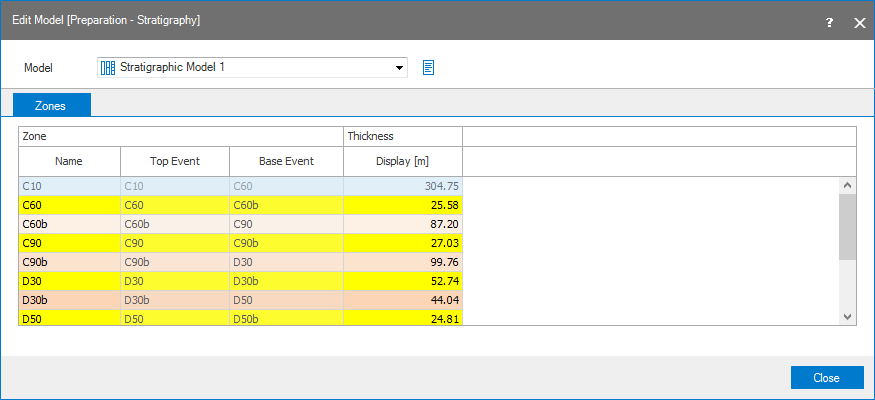The image size is (875, 400).
Task: Click the model notes icon beside dropdown
Action: tap(428, 68)
